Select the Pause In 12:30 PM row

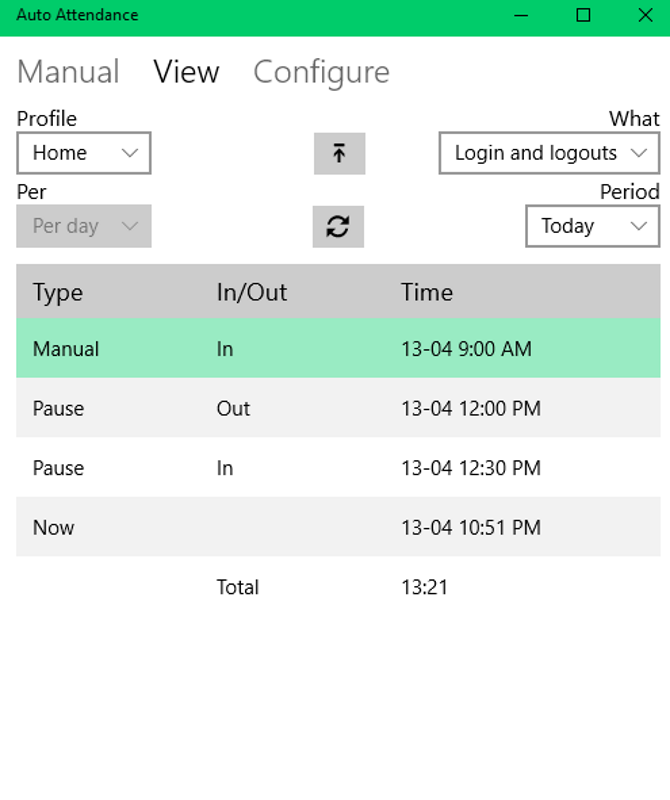coord(338,468)
